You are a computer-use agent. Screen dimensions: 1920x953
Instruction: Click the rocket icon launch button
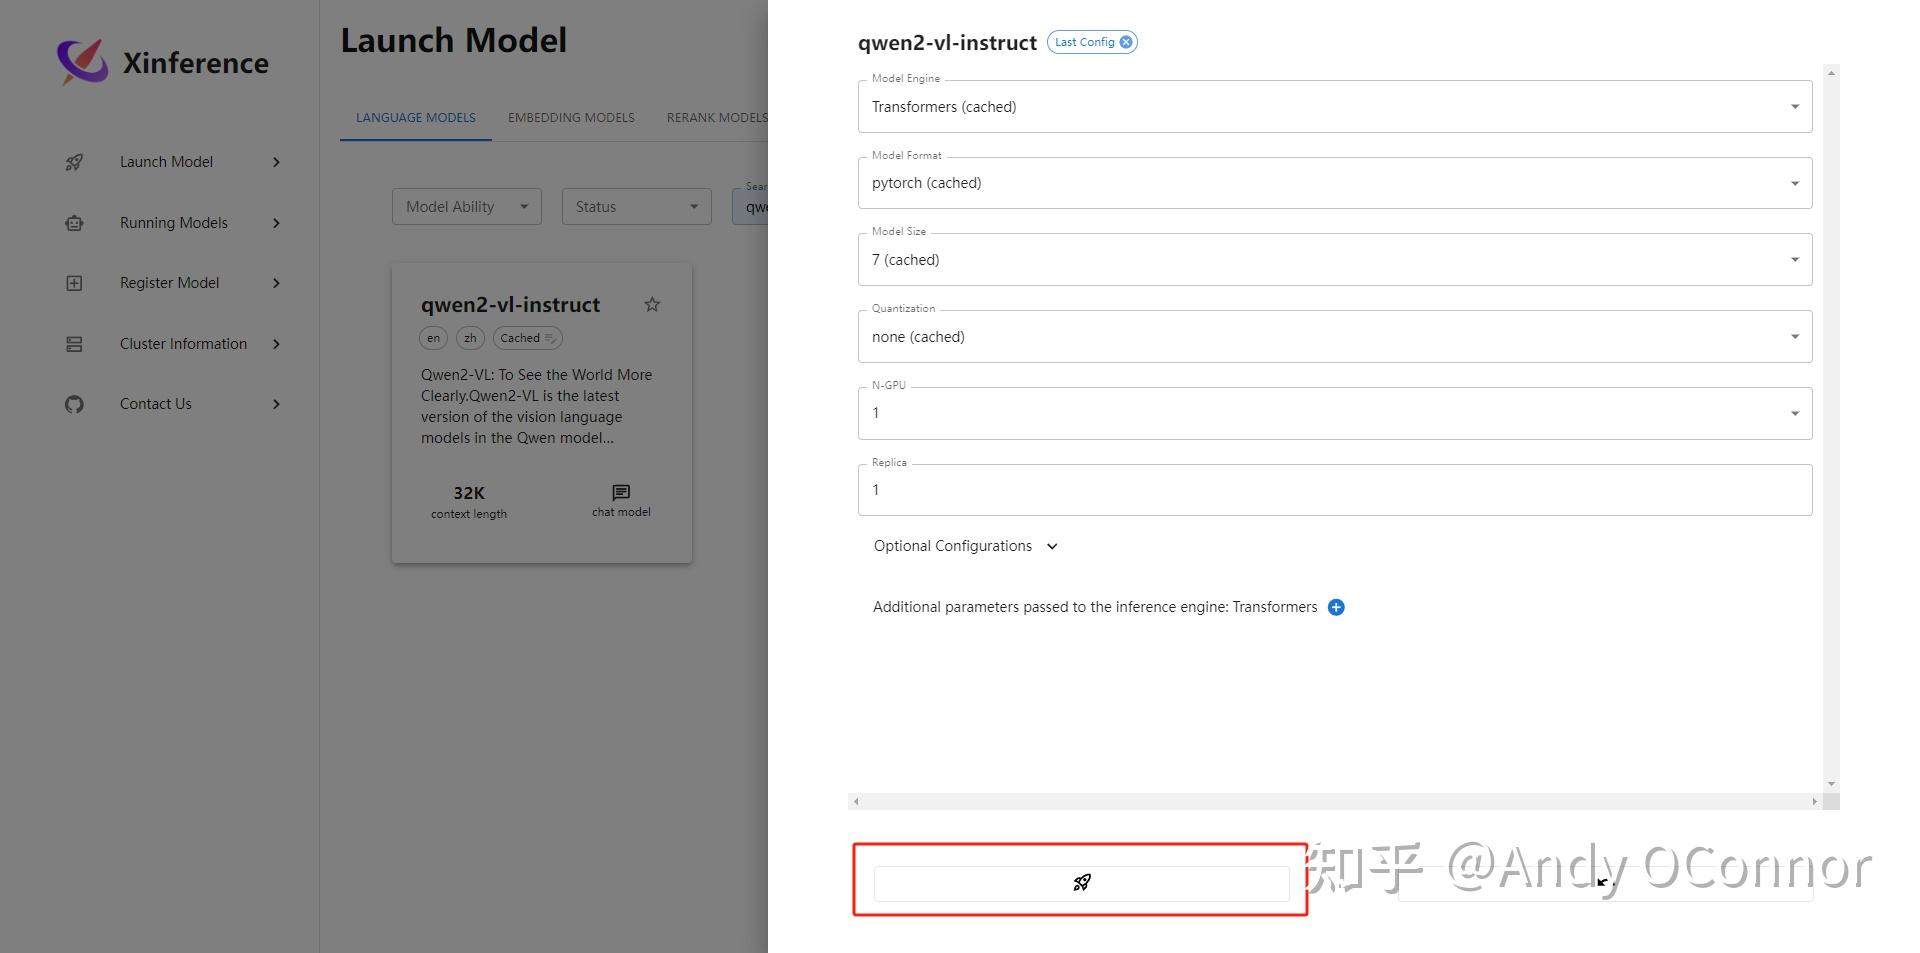coord(1081,883)
